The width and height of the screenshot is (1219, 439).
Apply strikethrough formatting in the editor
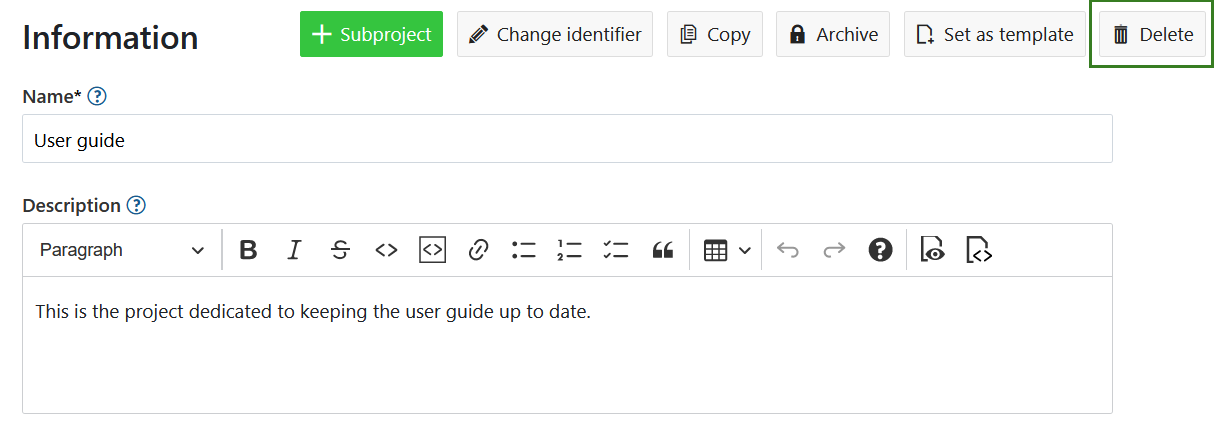coord(340,250)
